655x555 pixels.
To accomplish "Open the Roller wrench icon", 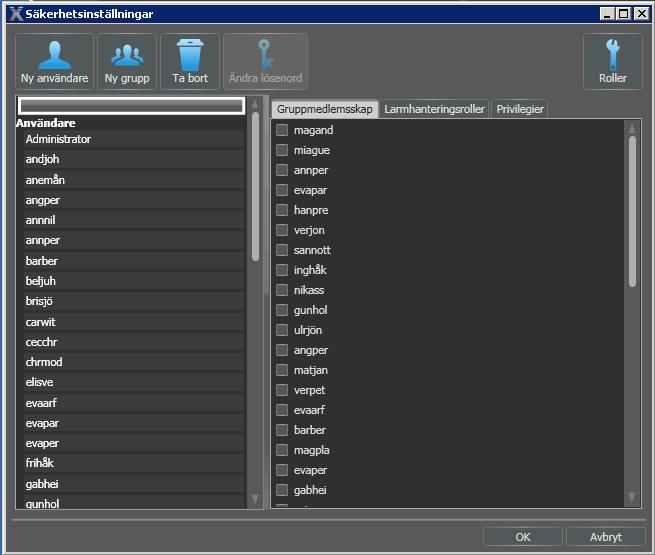I will click(612, 61).
